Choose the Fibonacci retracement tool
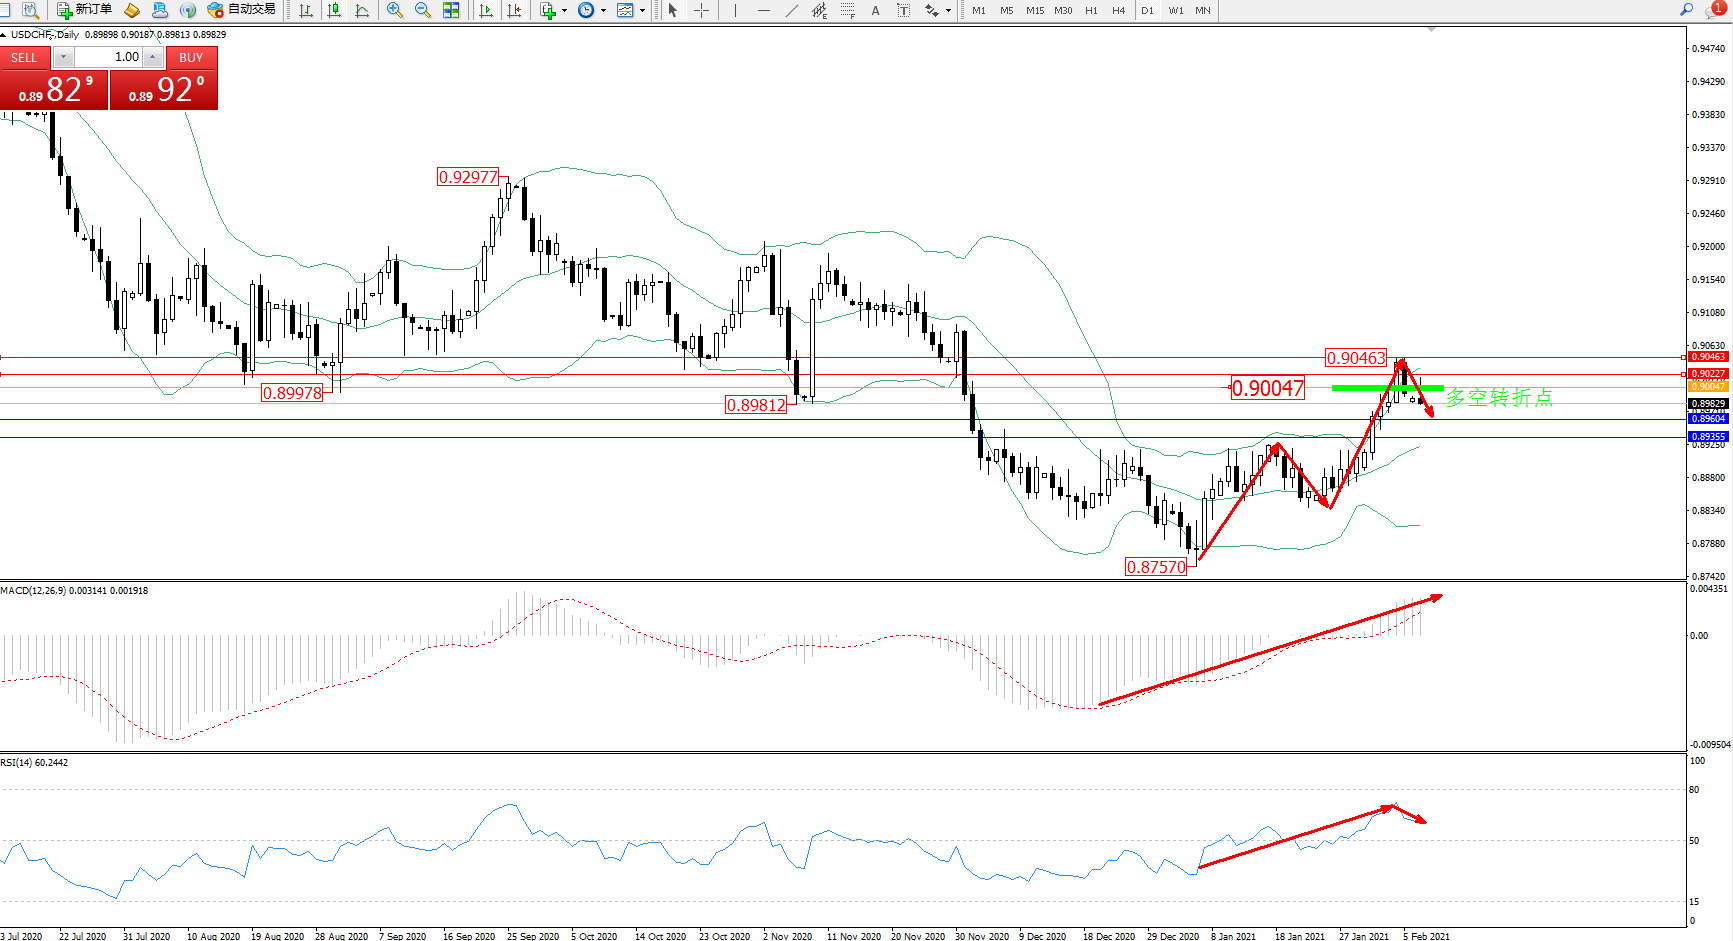 (847, 10)
